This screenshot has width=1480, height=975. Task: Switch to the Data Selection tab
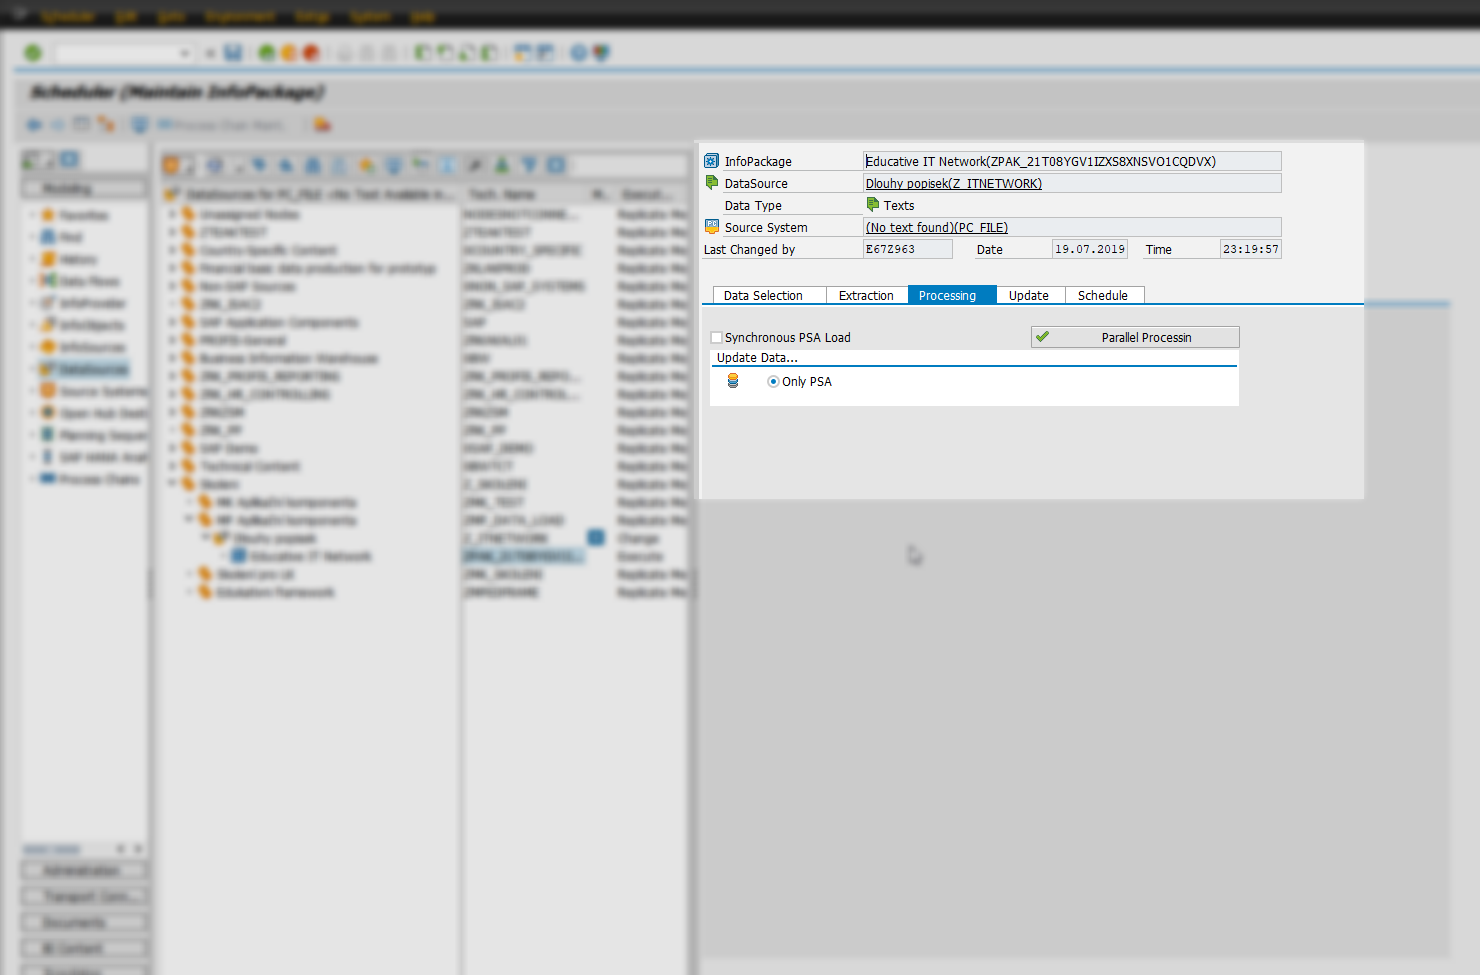coord(767,295)
